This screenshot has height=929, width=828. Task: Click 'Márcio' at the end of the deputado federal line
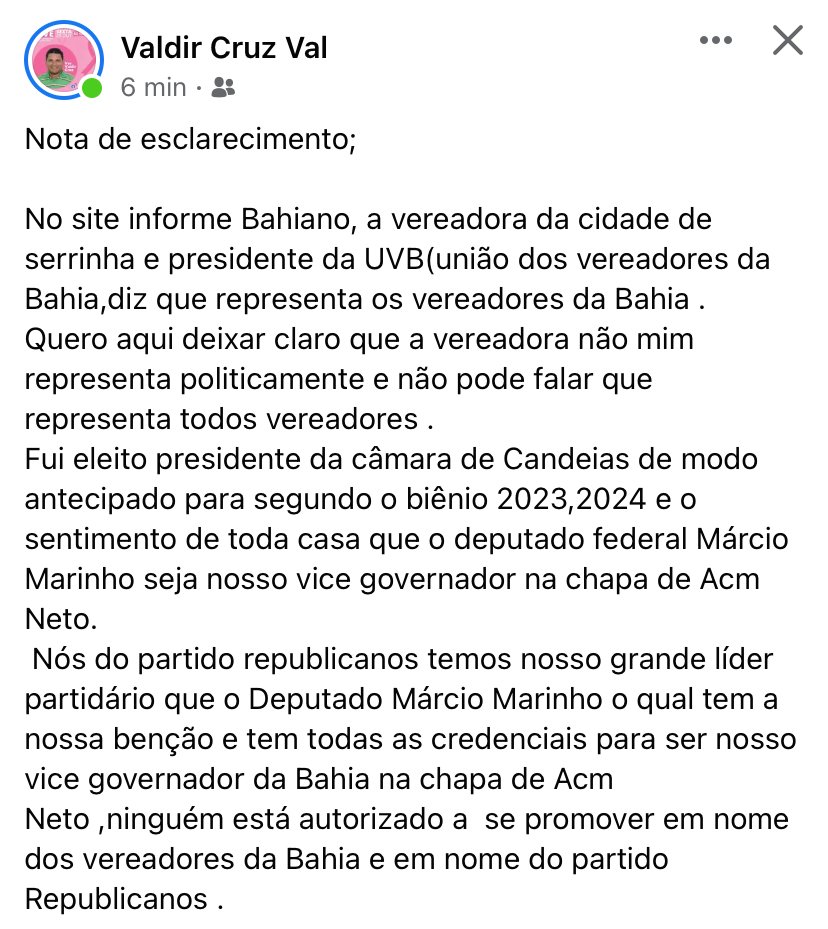(x=742, y=539)
